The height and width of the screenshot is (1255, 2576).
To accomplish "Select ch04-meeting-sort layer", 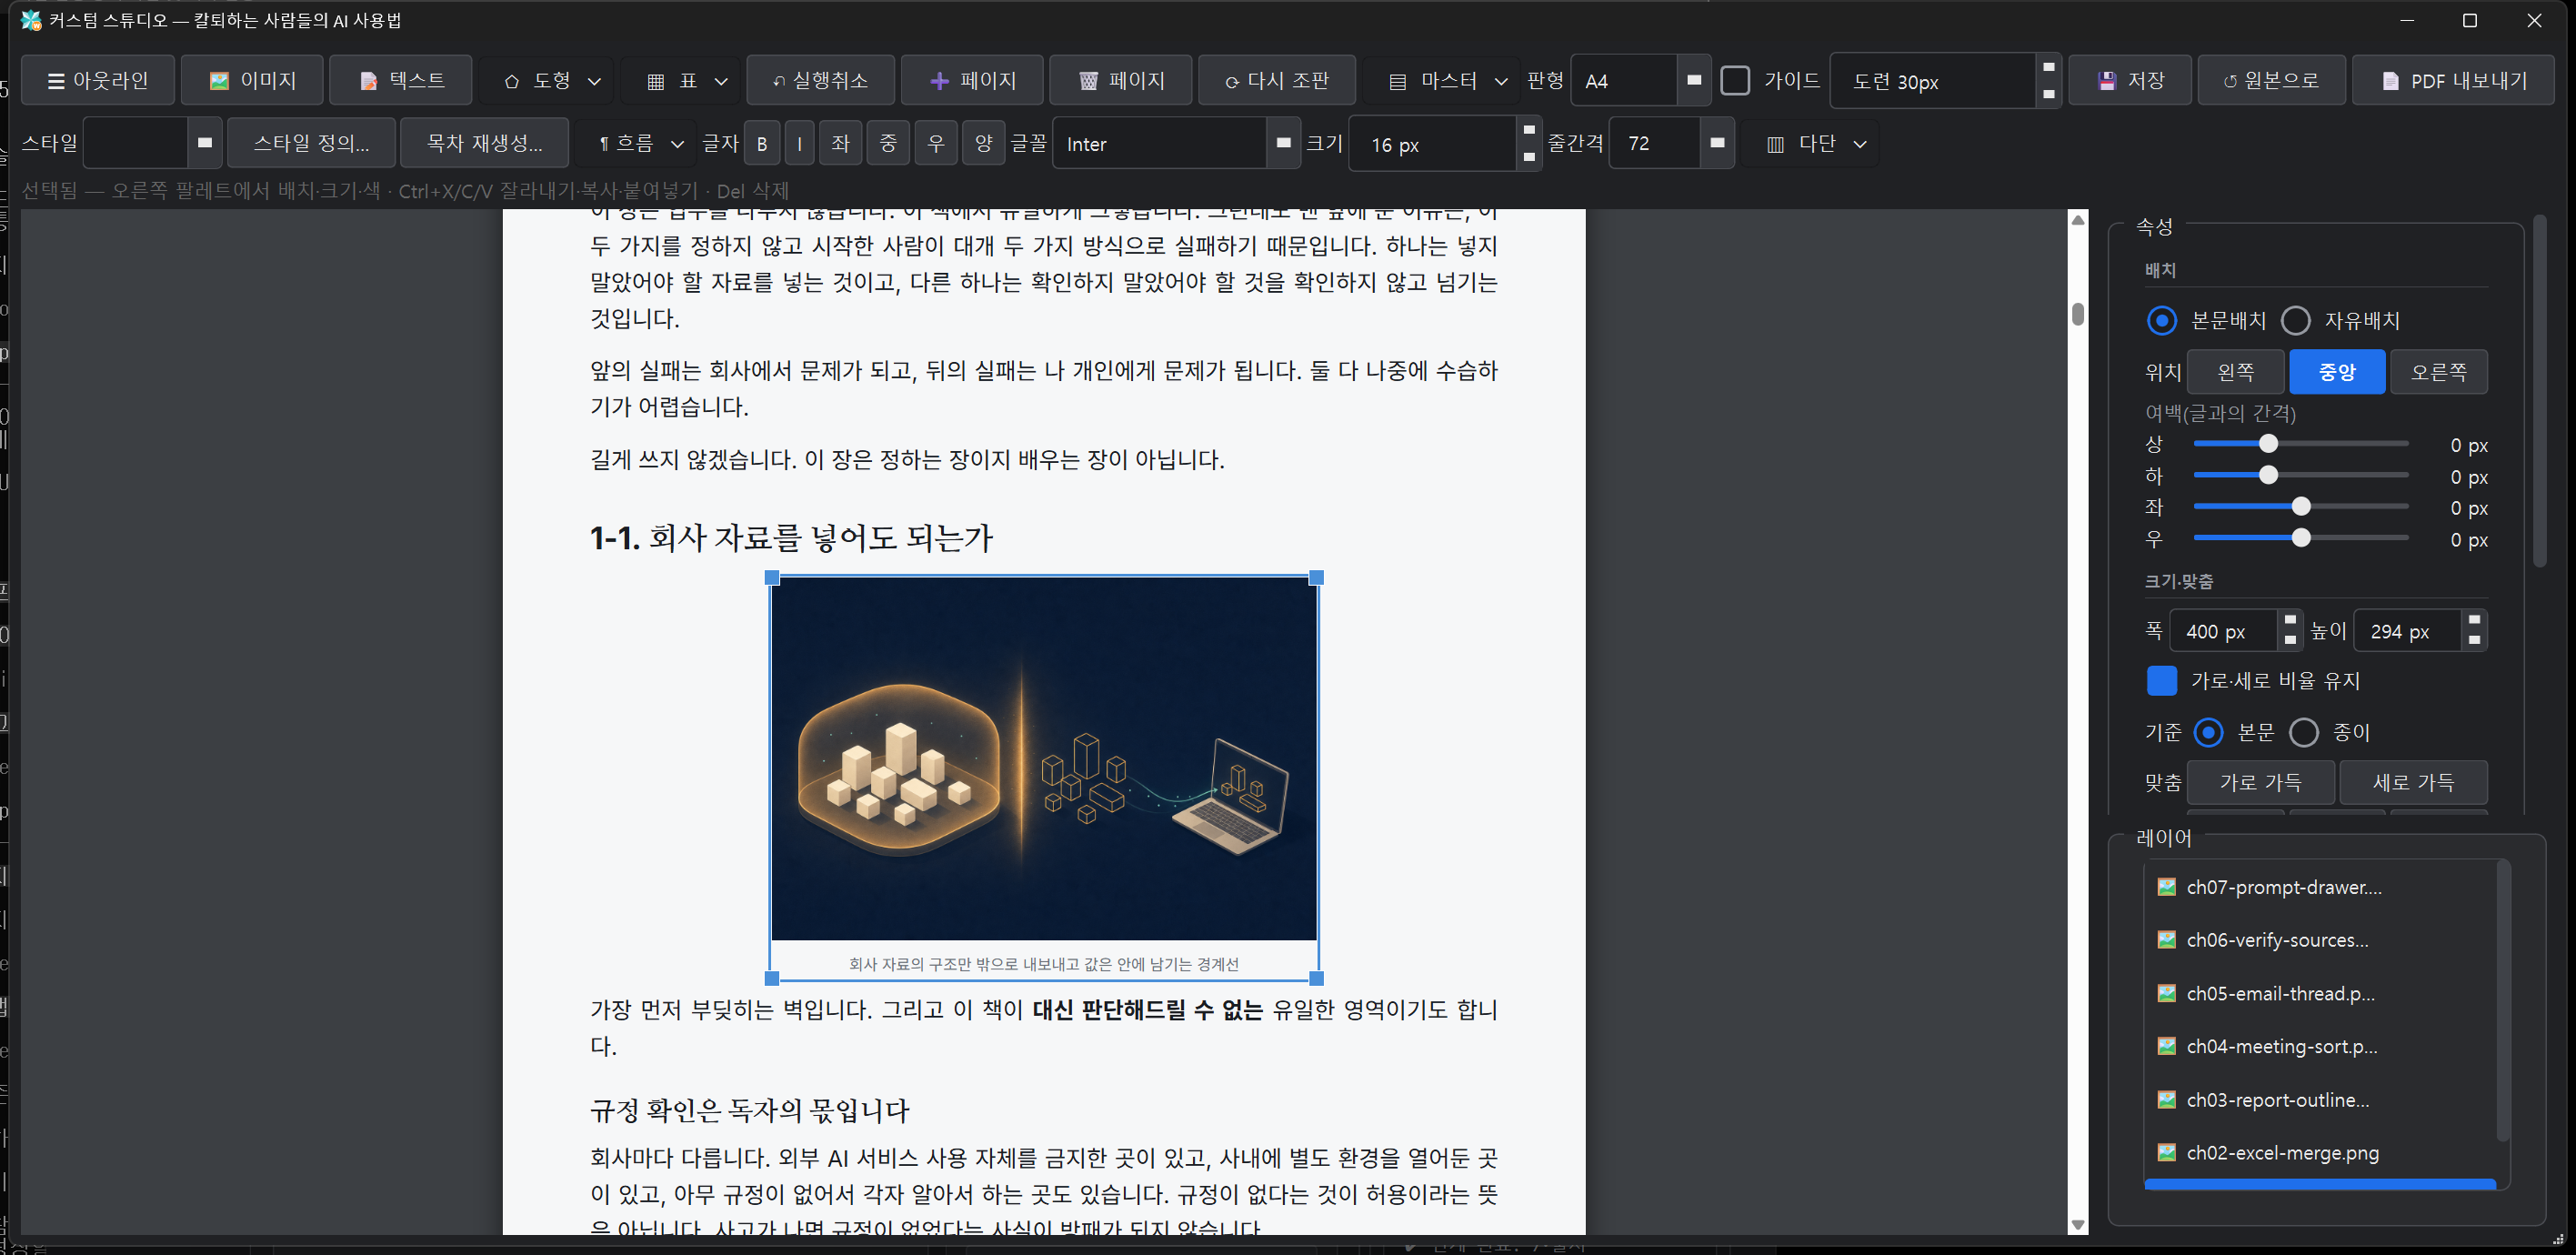I will coord(2320,1046).
